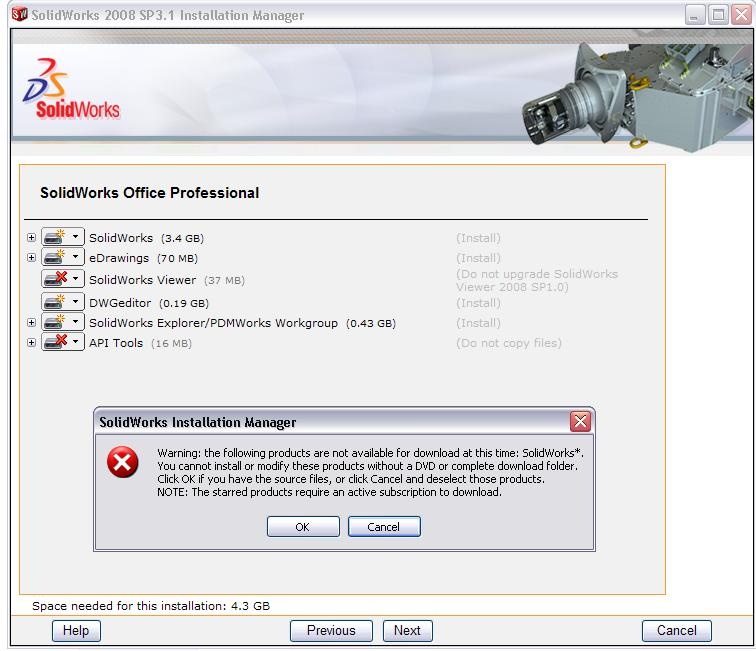This screenshot has width=756, height=651.
Task: Click the red X drive icon beside API Tools
Action: 54,342
